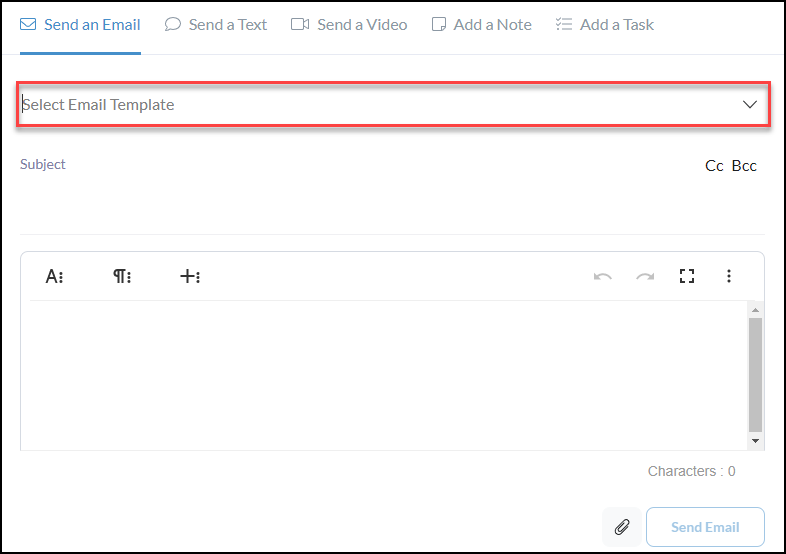Select the Send an Email tab
Image resolution: width=786 pixels, height=554 pixels.
[x=80, y=25]
